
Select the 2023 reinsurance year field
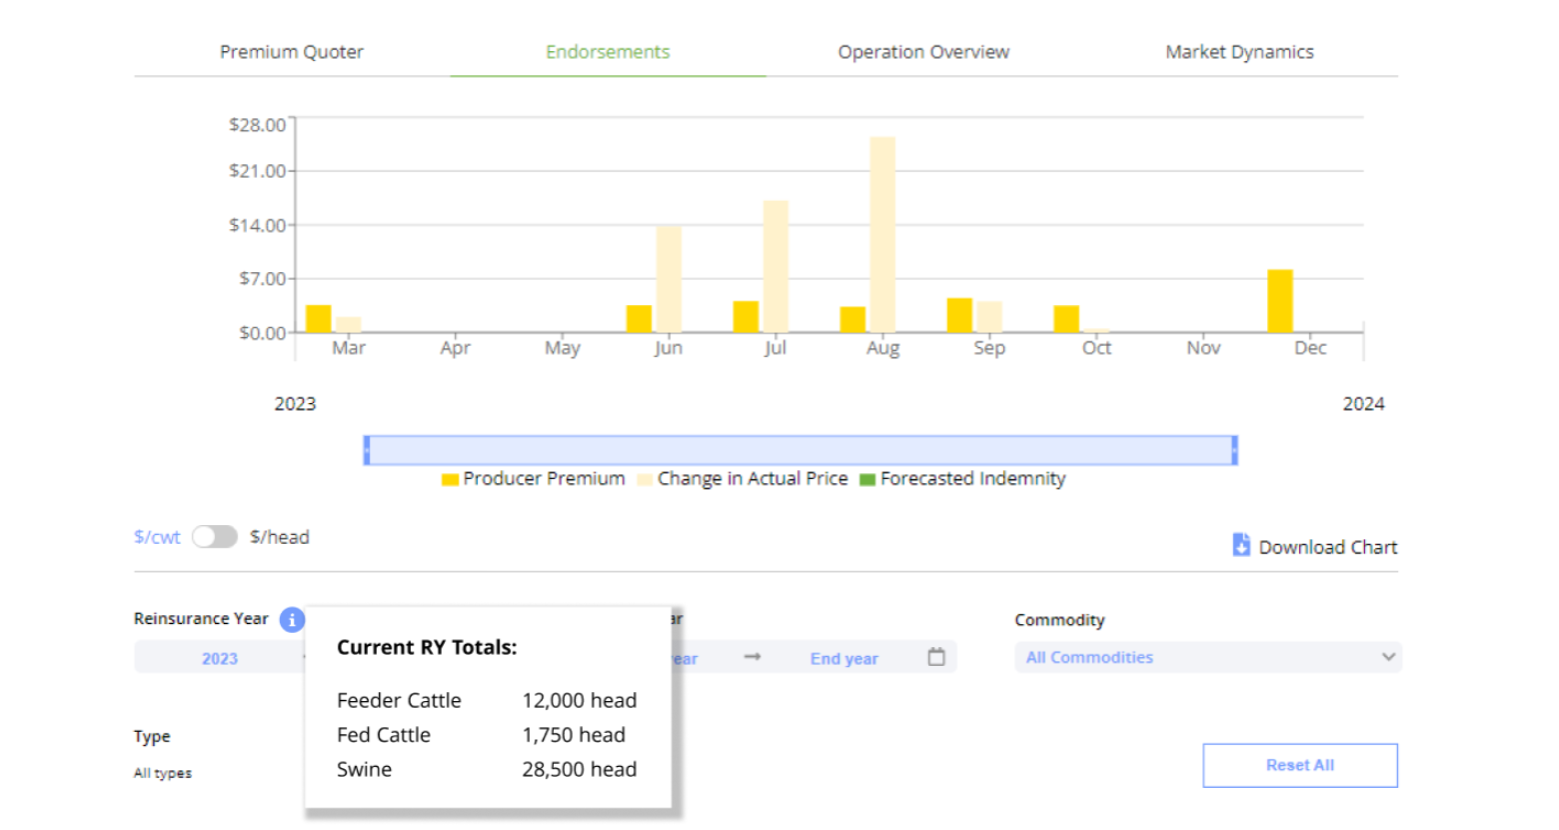coord(220,658)
